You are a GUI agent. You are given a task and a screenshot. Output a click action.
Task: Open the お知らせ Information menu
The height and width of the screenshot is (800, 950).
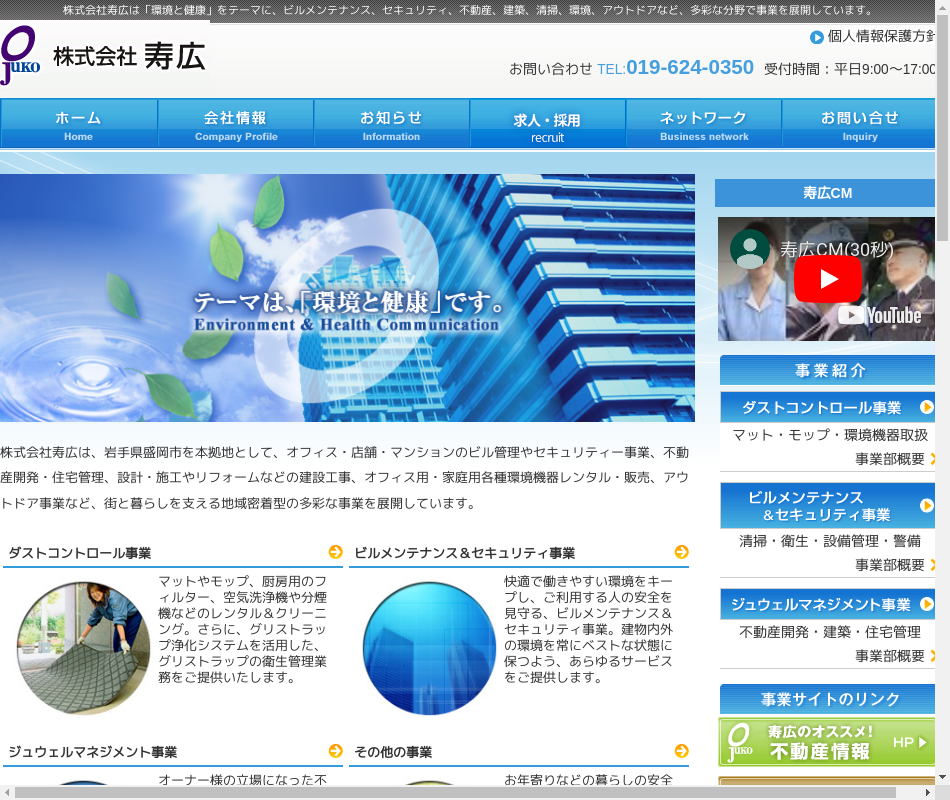391,124
